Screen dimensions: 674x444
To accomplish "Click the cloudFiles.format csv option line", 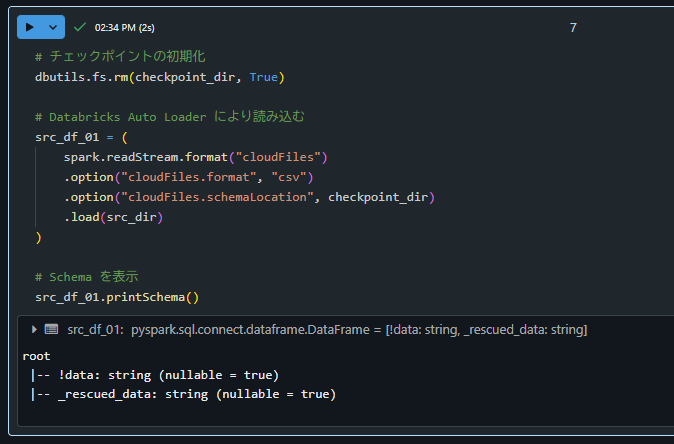I will click(189, 177).
